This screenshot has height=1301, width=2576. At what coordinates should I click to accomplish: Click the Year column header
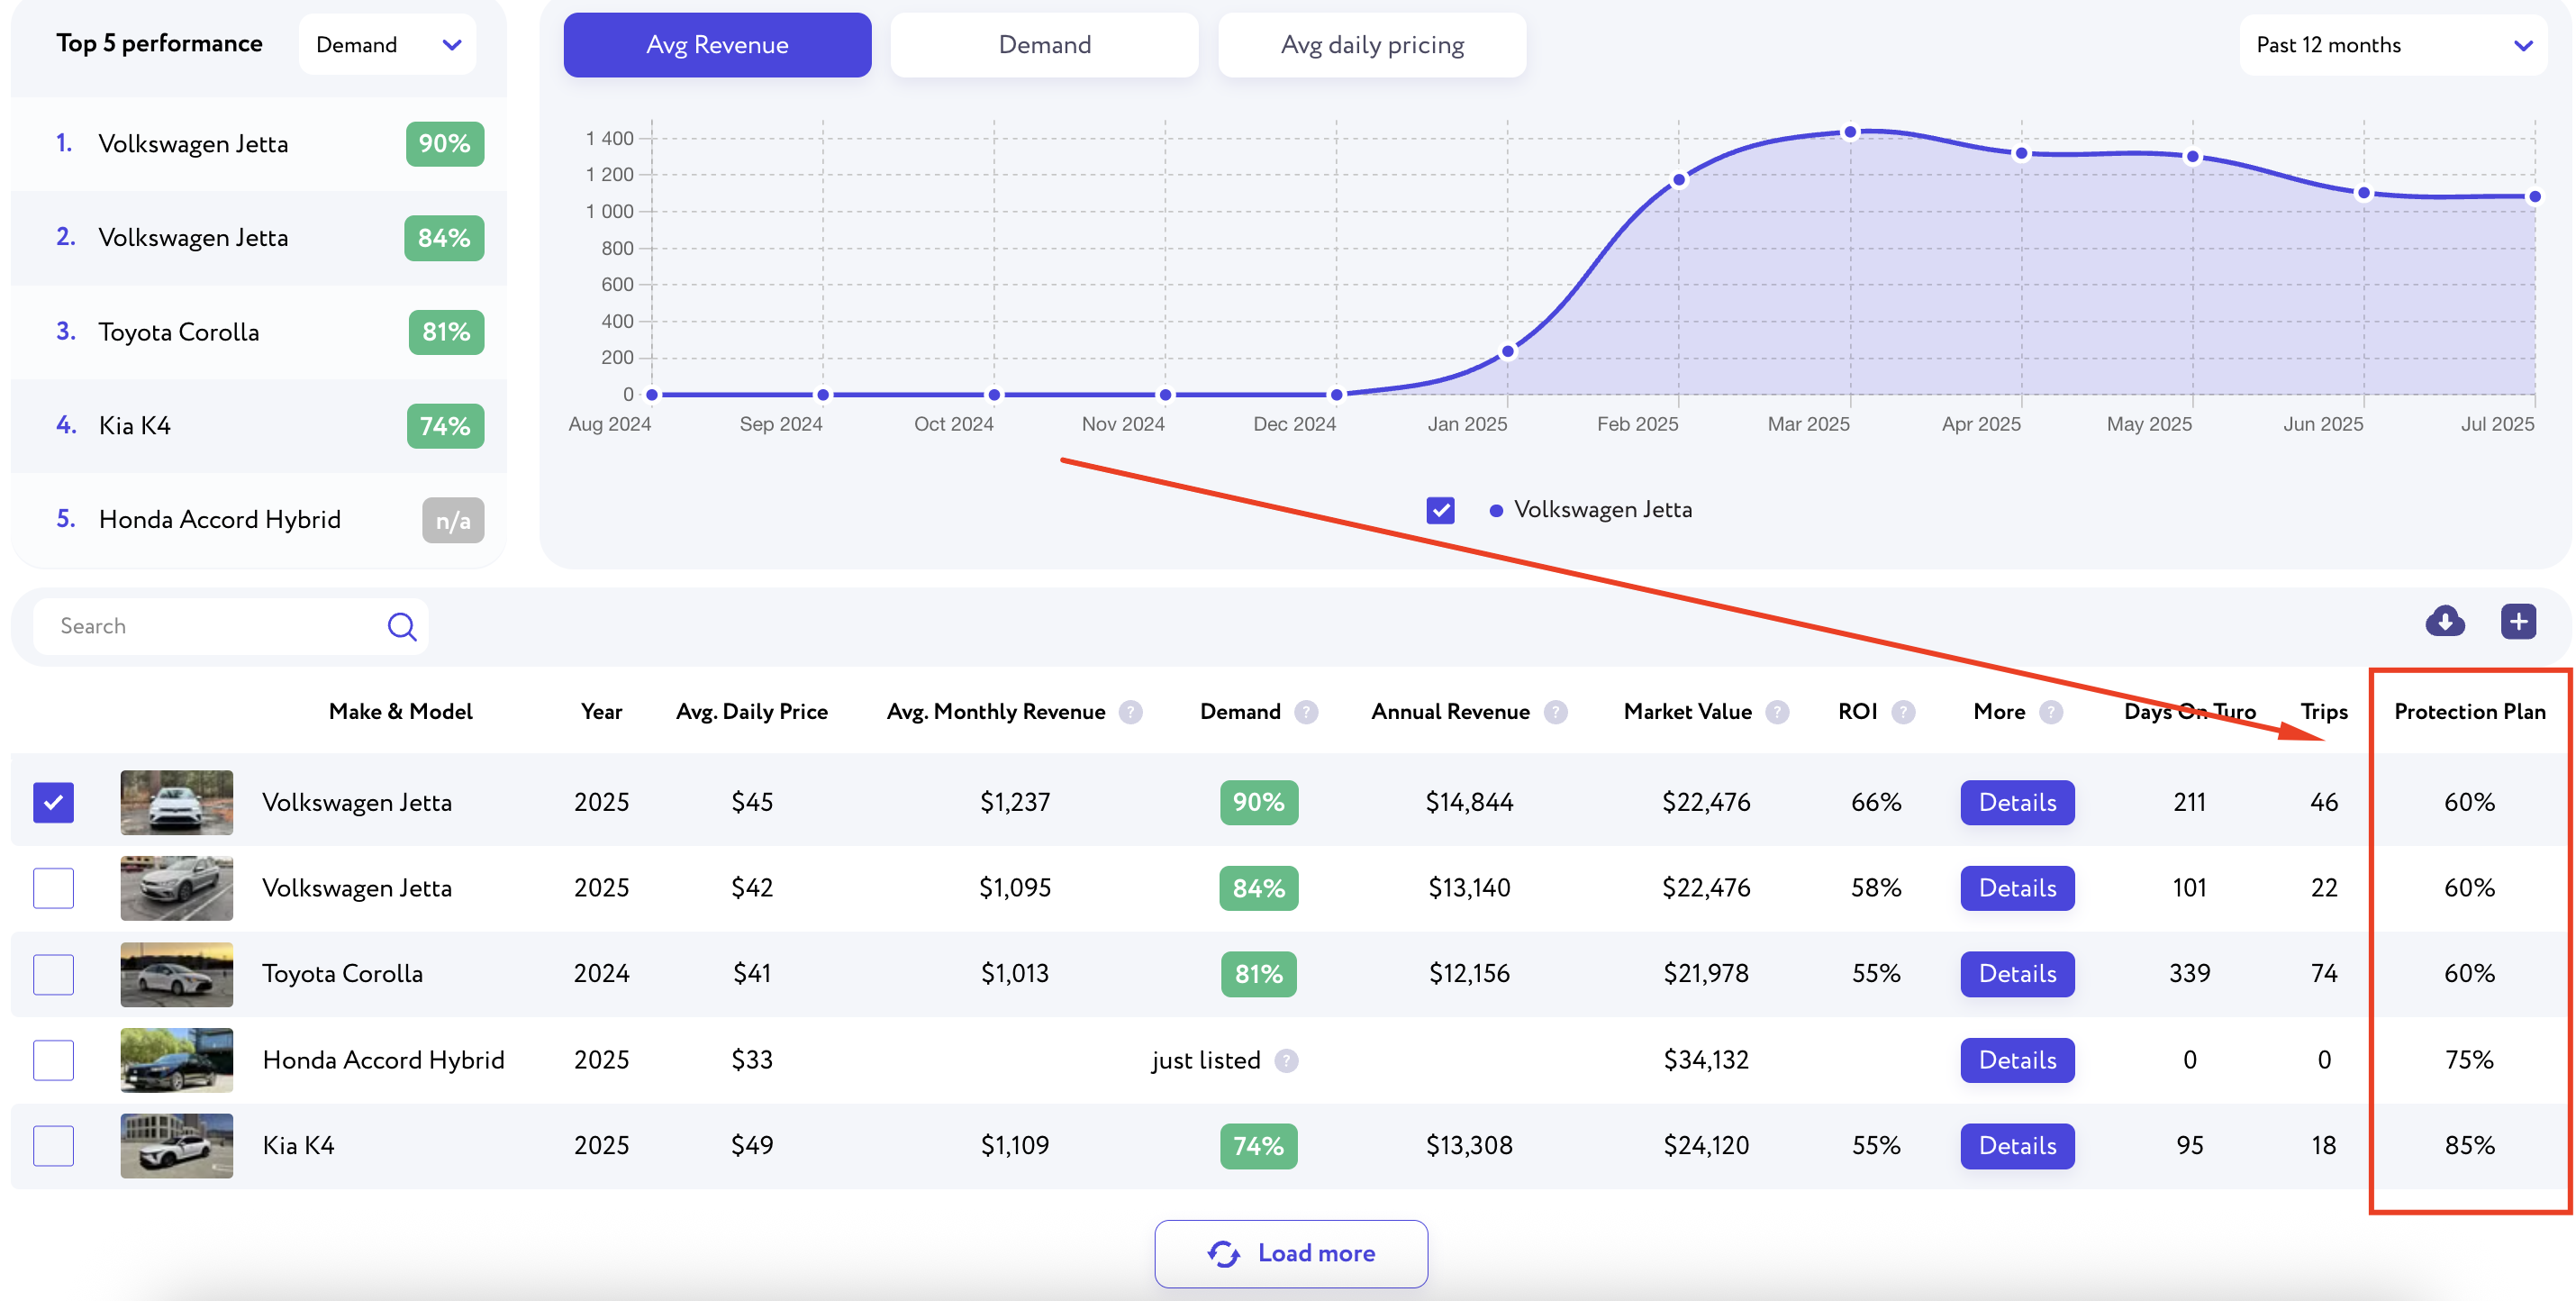(601, 712)
